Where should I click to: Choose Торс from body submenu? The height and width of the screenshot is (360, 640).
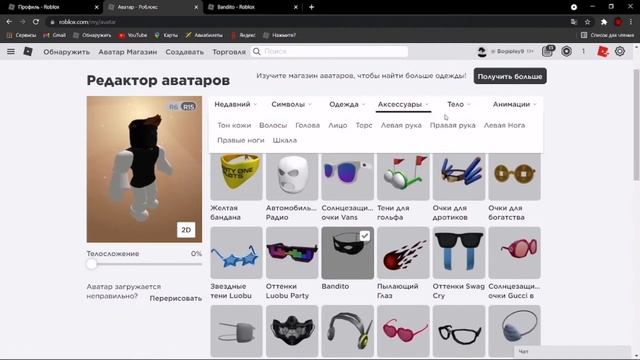point(364,125)
